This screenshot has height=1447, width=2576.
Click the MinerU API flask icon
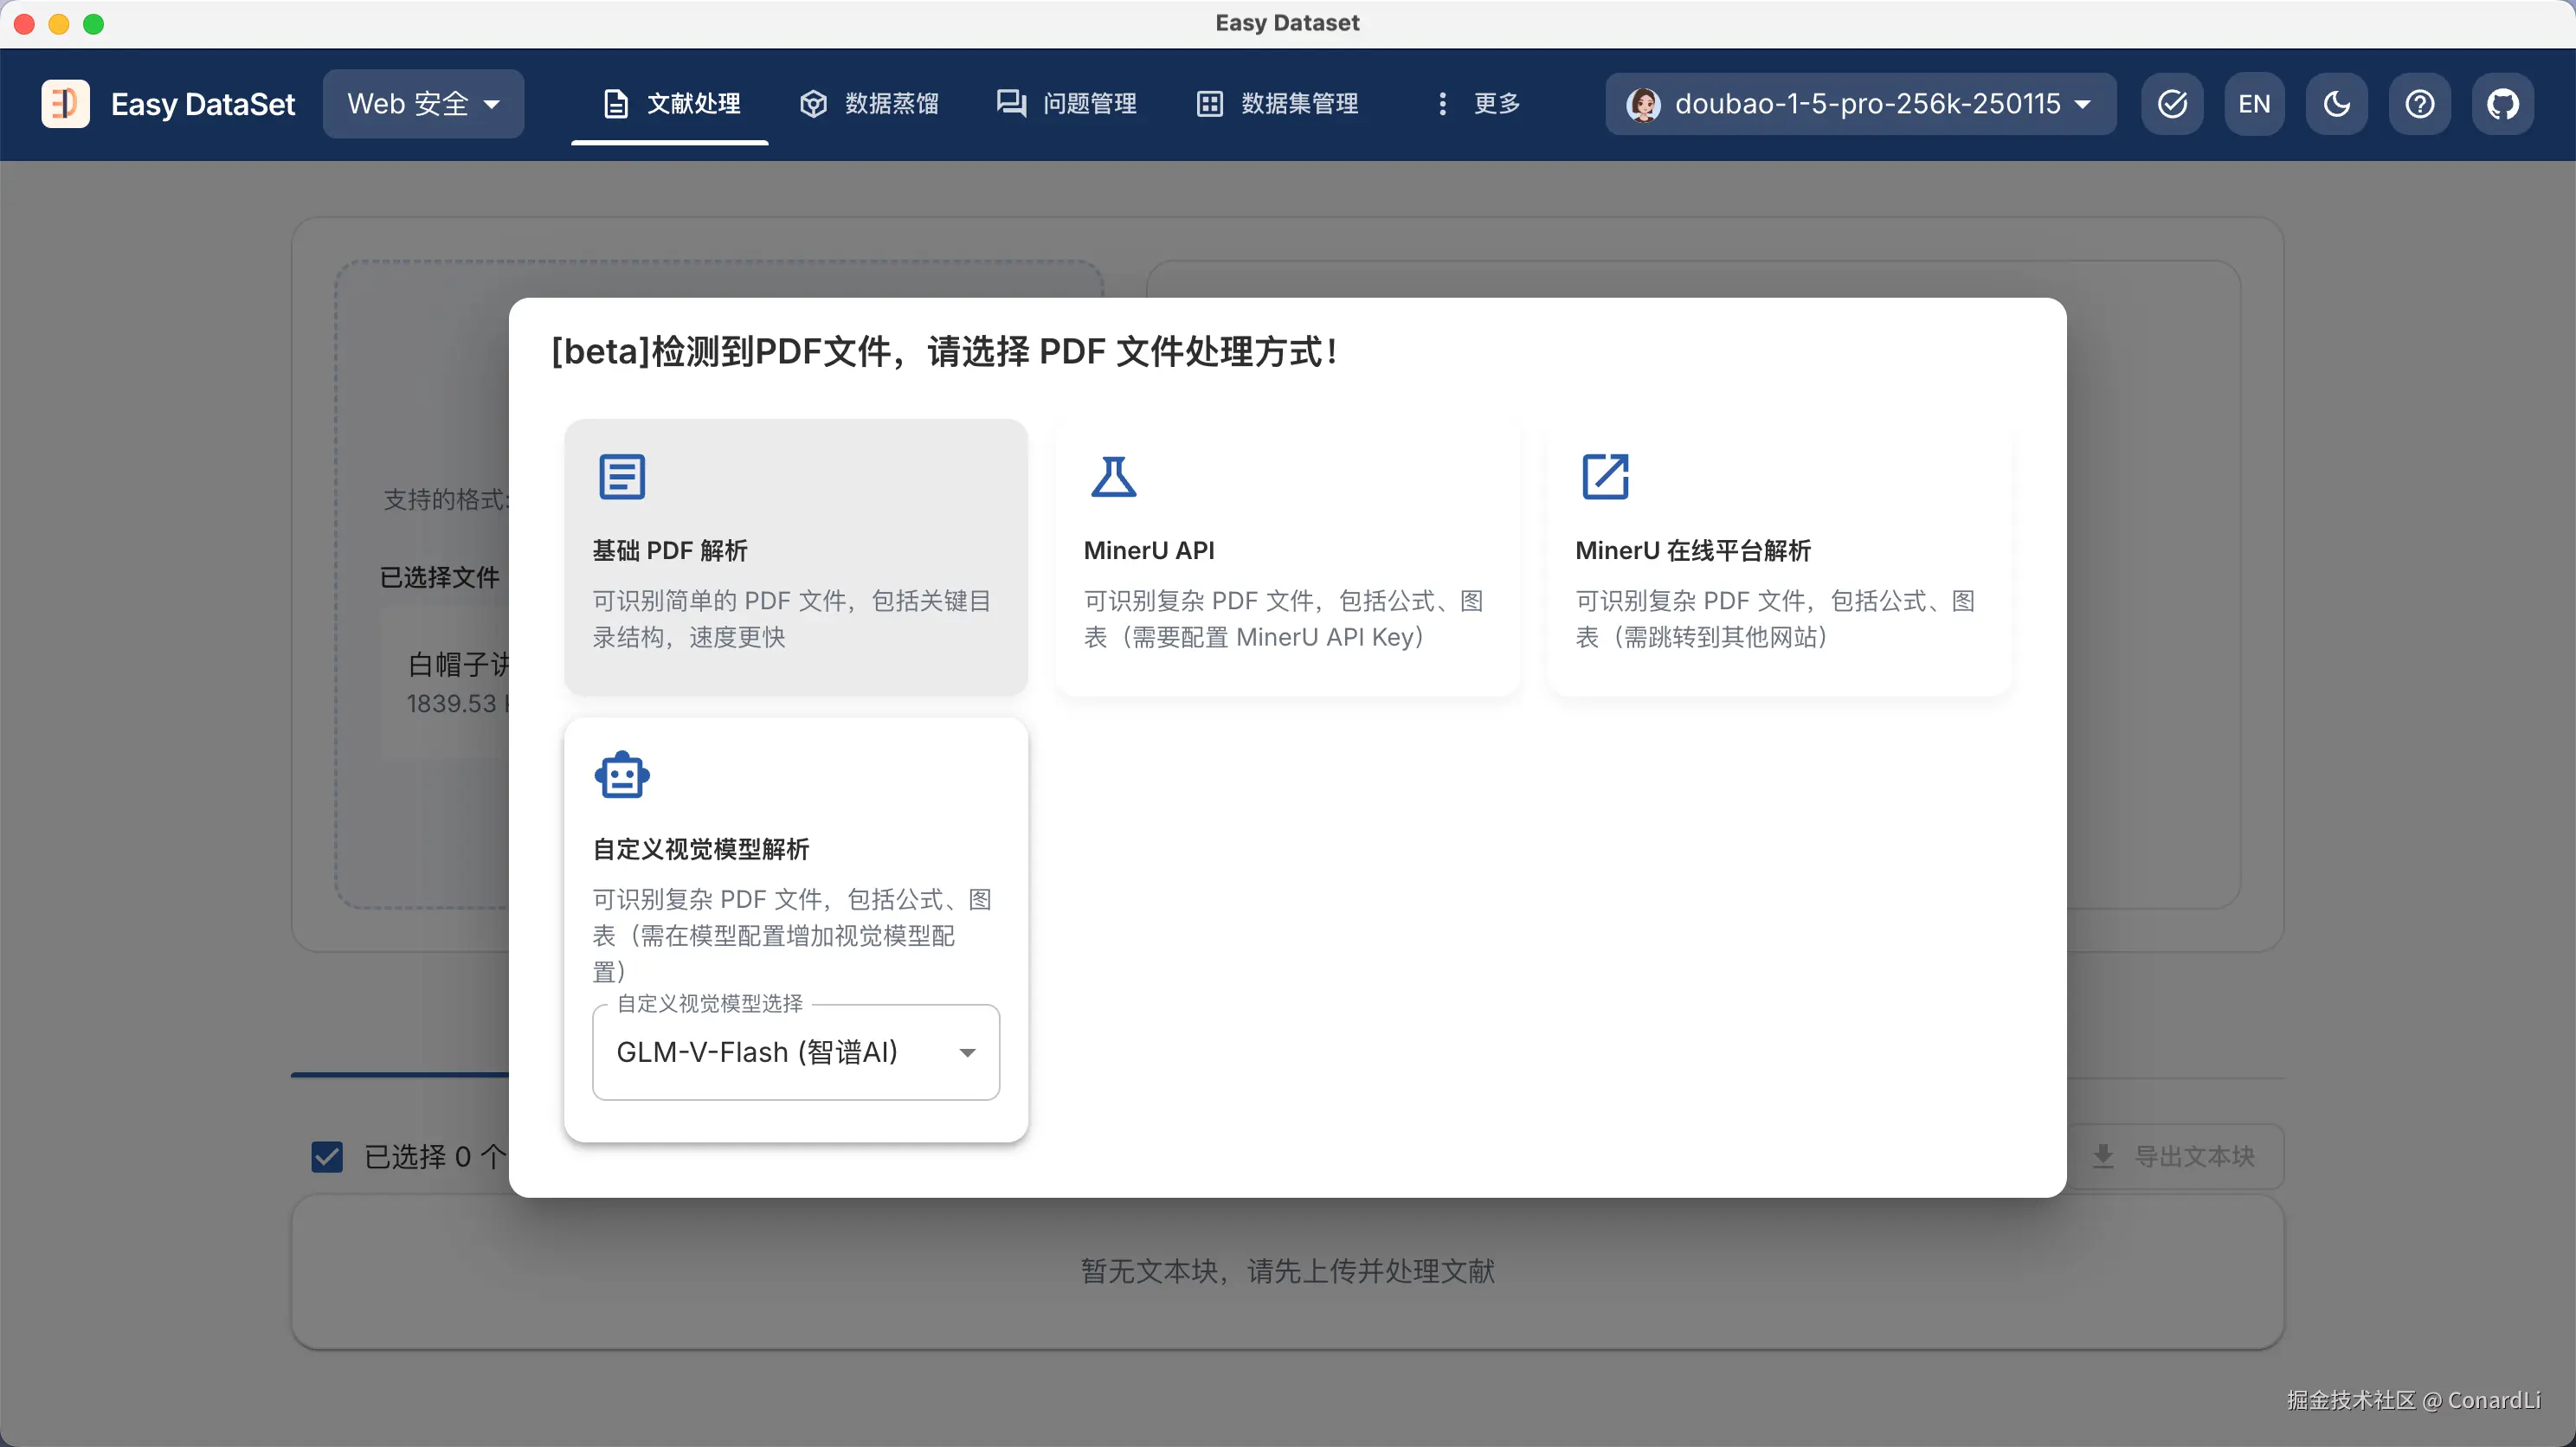[x=1113, y=477]
